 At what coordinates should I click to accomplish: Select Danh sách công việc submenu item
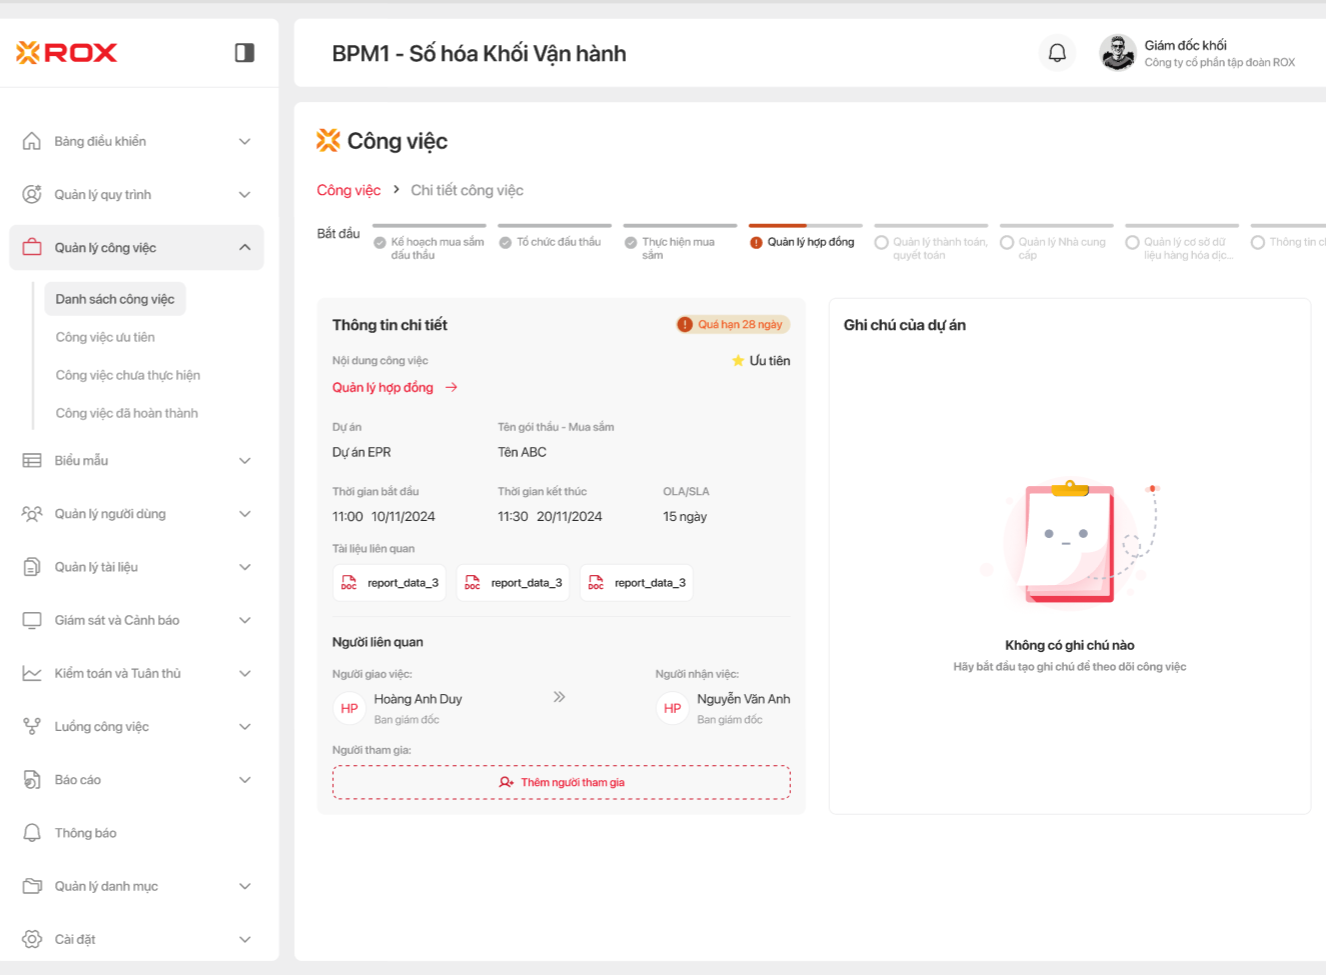tap(115, 299)
